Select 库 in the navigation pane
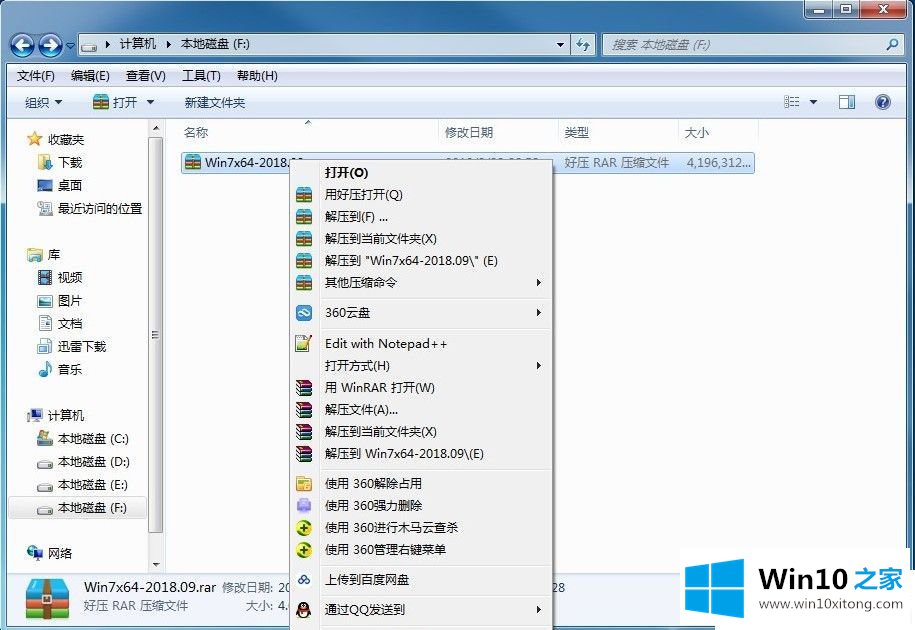This screenshot has width=915, height=630. (x=44, y=254)
